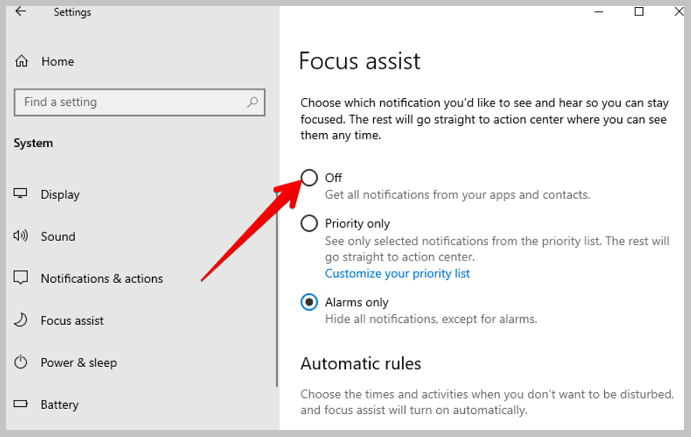Viewport: 691px width, 437px height.
Task: Click the Power & sleep icon
Action: [21, 362]
